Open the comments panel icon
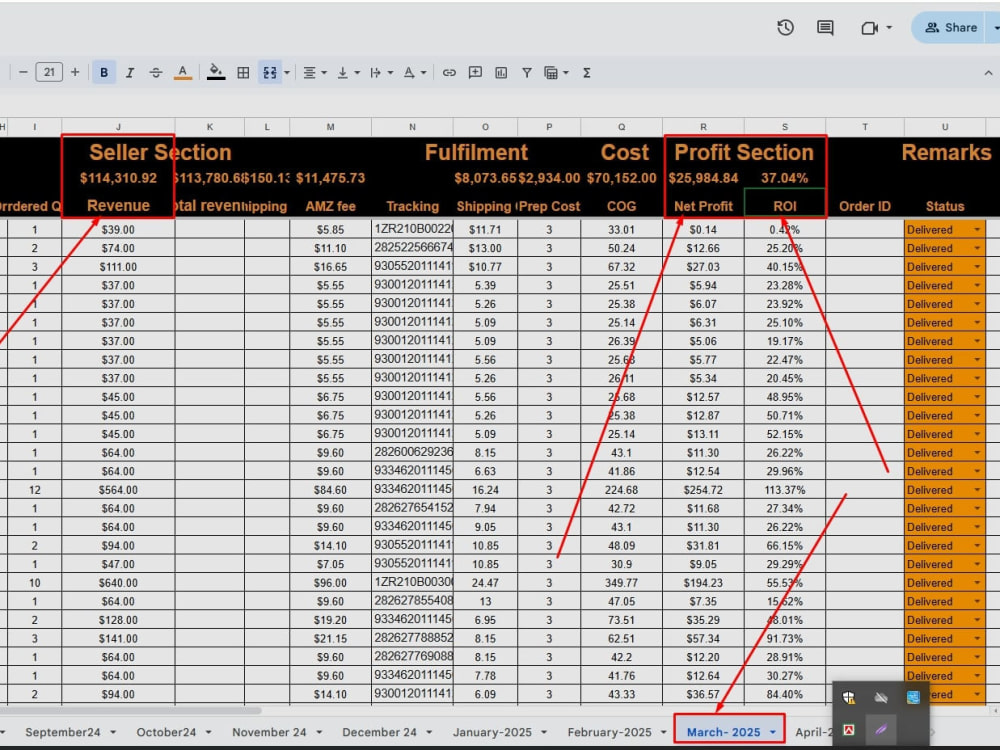Viewport: 1000px width, 750px height. 825,27
